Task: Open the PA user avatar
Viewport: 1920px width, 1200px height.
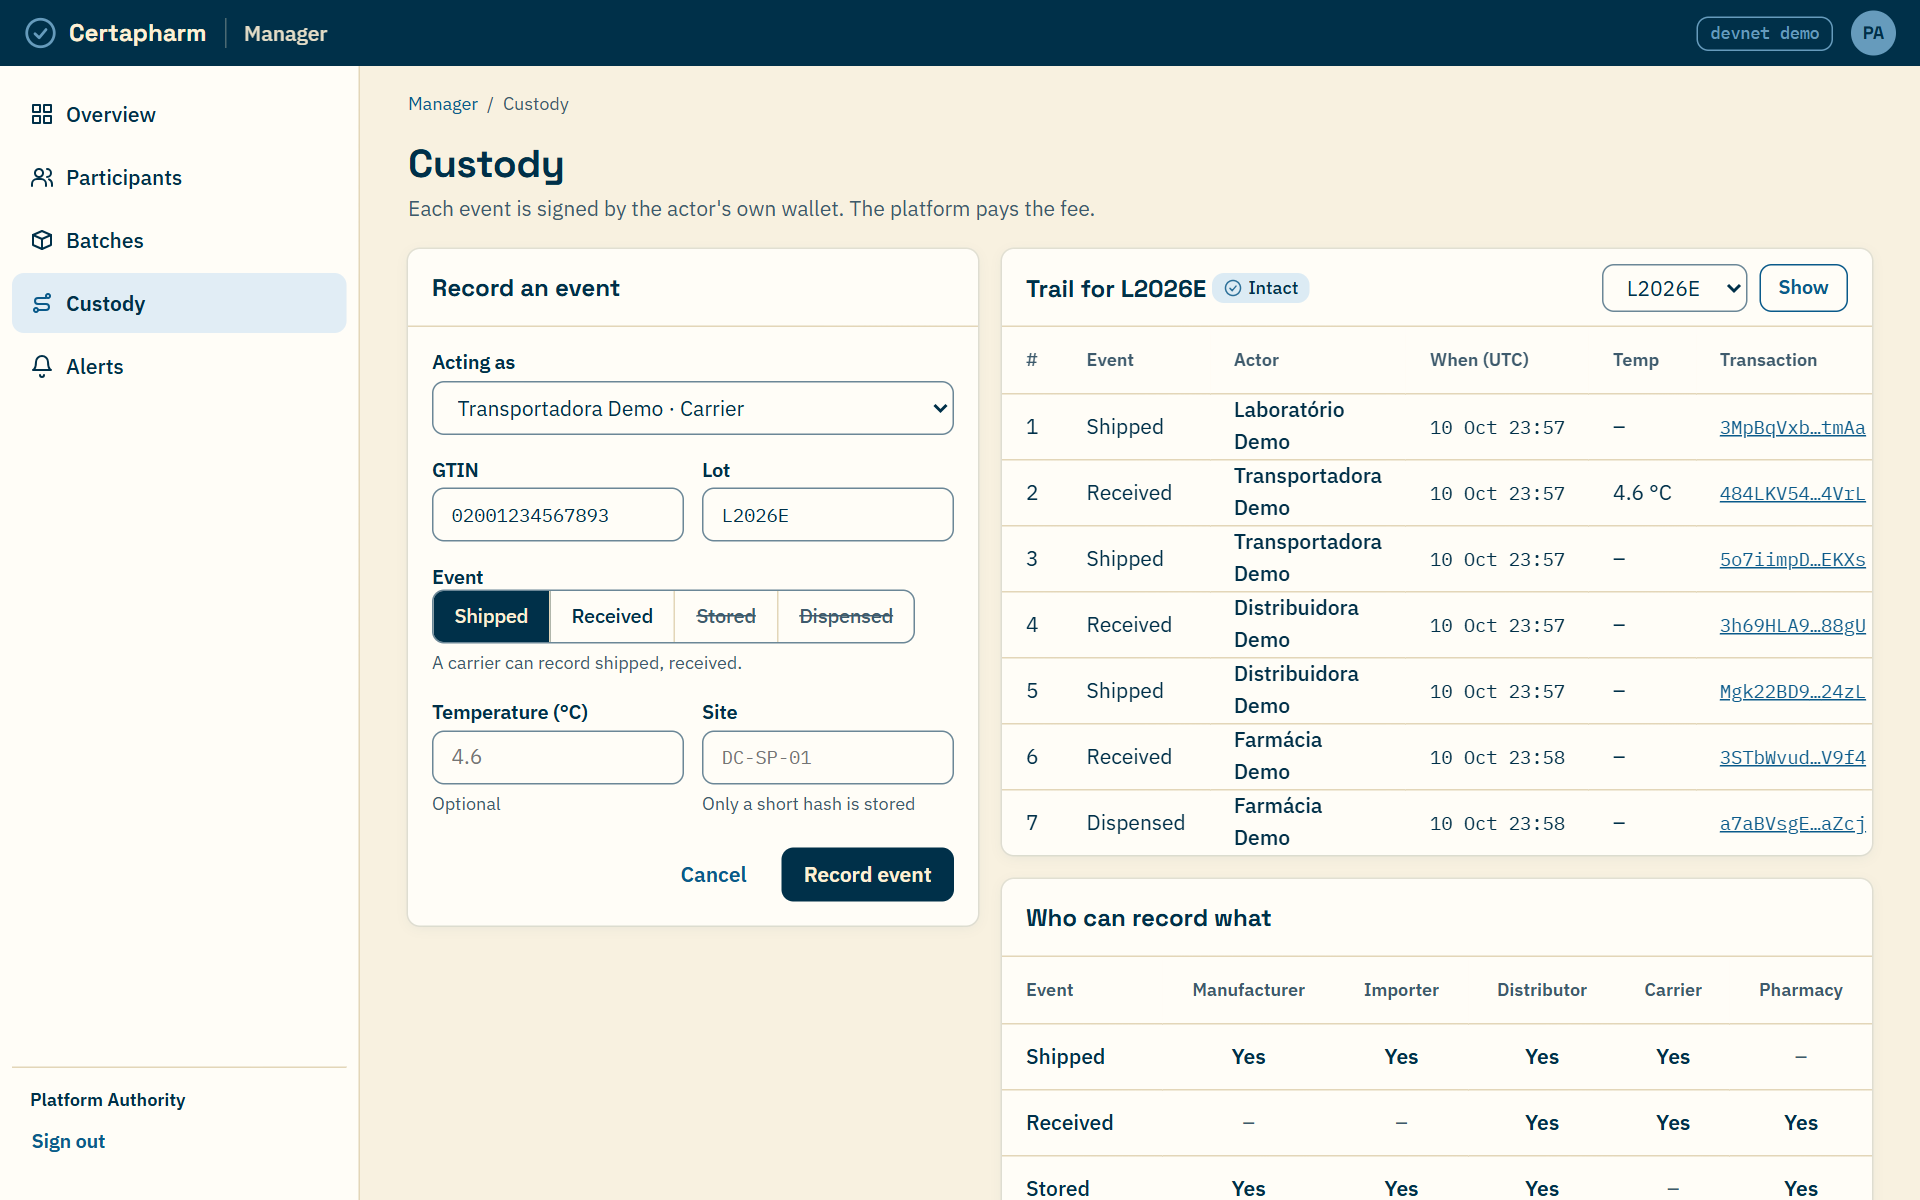Action: pos(1873,33)
